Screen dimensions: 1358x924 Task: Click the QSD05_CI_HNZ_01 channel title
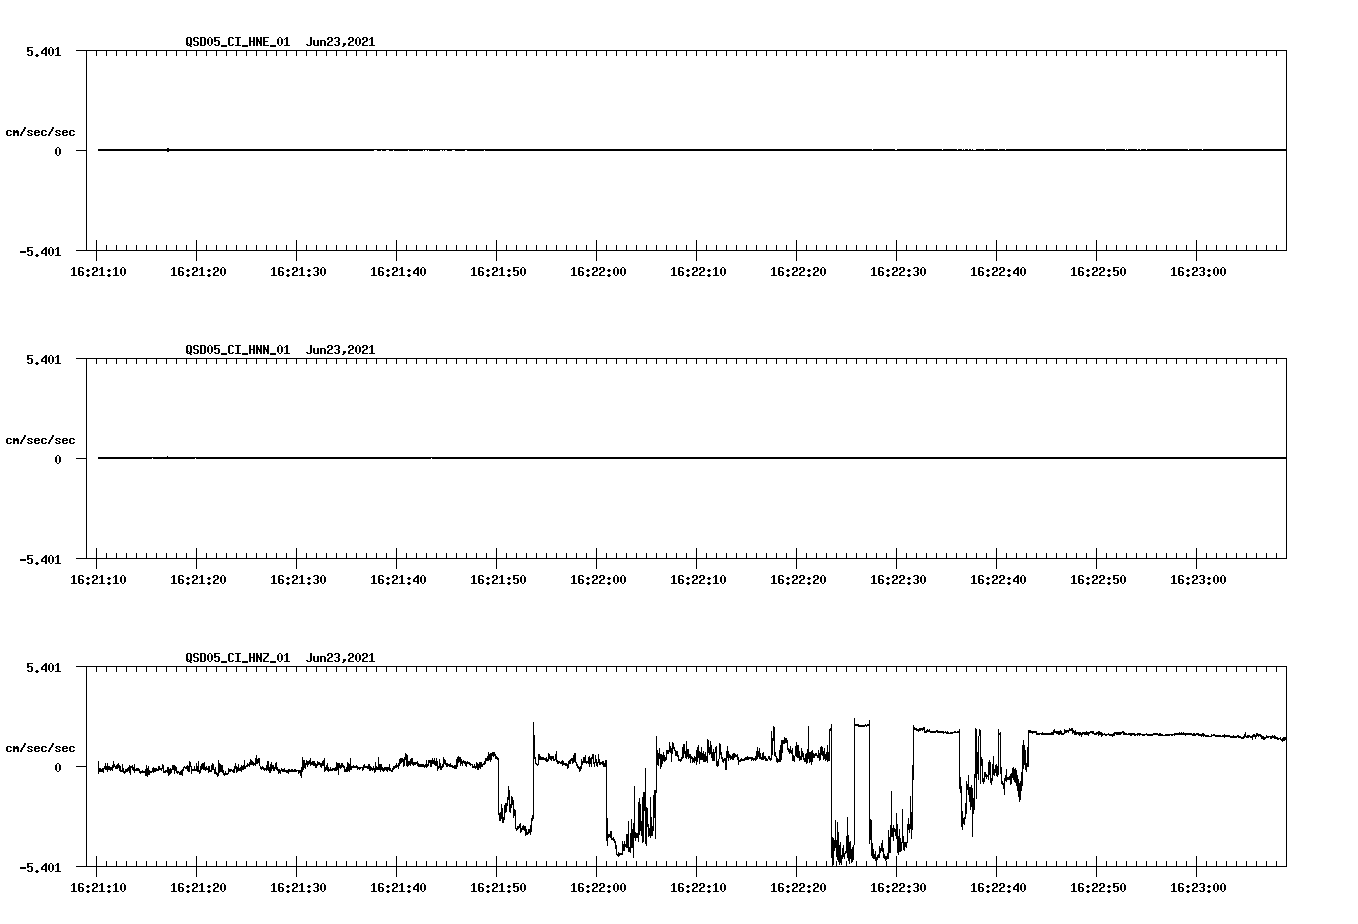[x=238, y=658]
